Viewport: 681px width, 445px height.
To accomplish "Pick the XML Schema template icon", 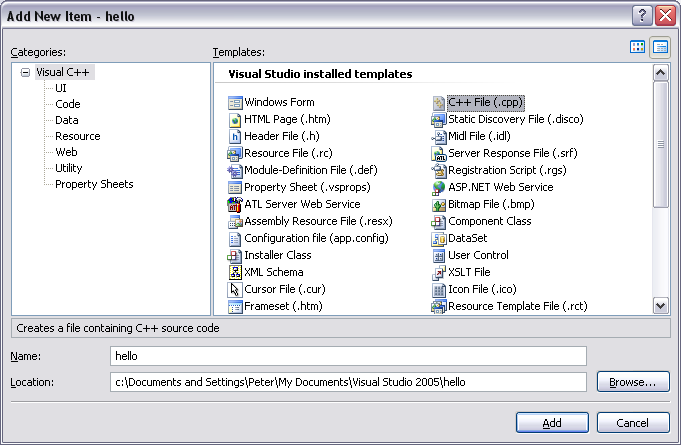I will point(236,272).
